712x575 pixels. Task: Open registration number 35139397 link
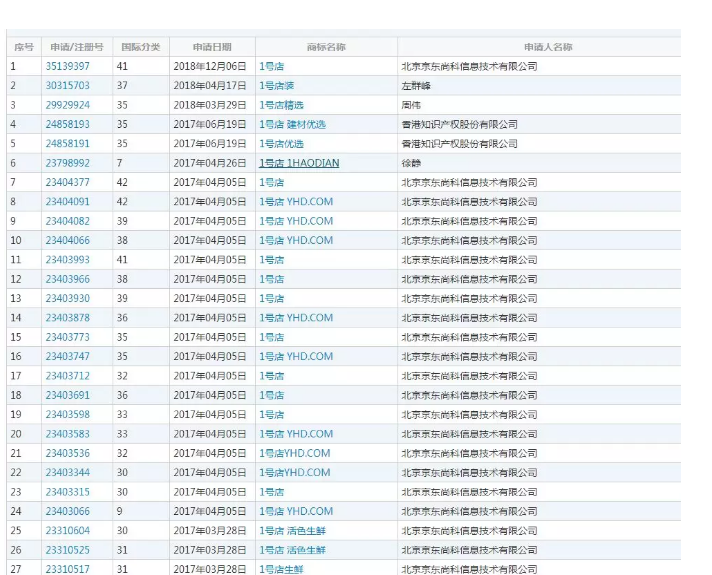[x=67, y=66]
